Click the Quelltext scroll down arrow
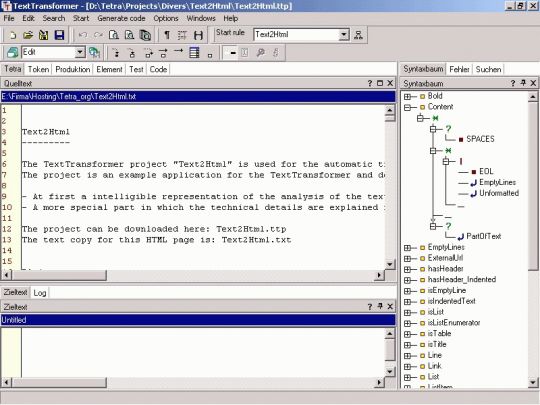 pyautogui.click(x=390, y=264)
